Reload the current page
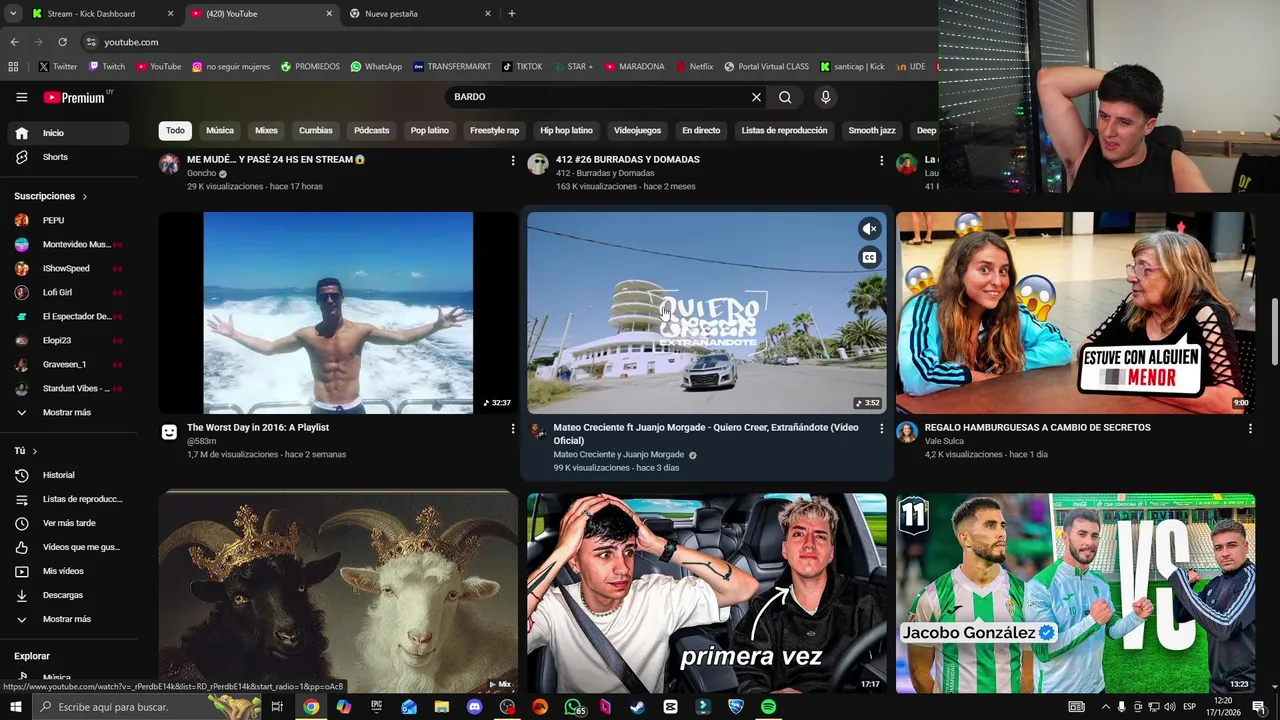1280x720 pixels. click(x=62, y=42)
